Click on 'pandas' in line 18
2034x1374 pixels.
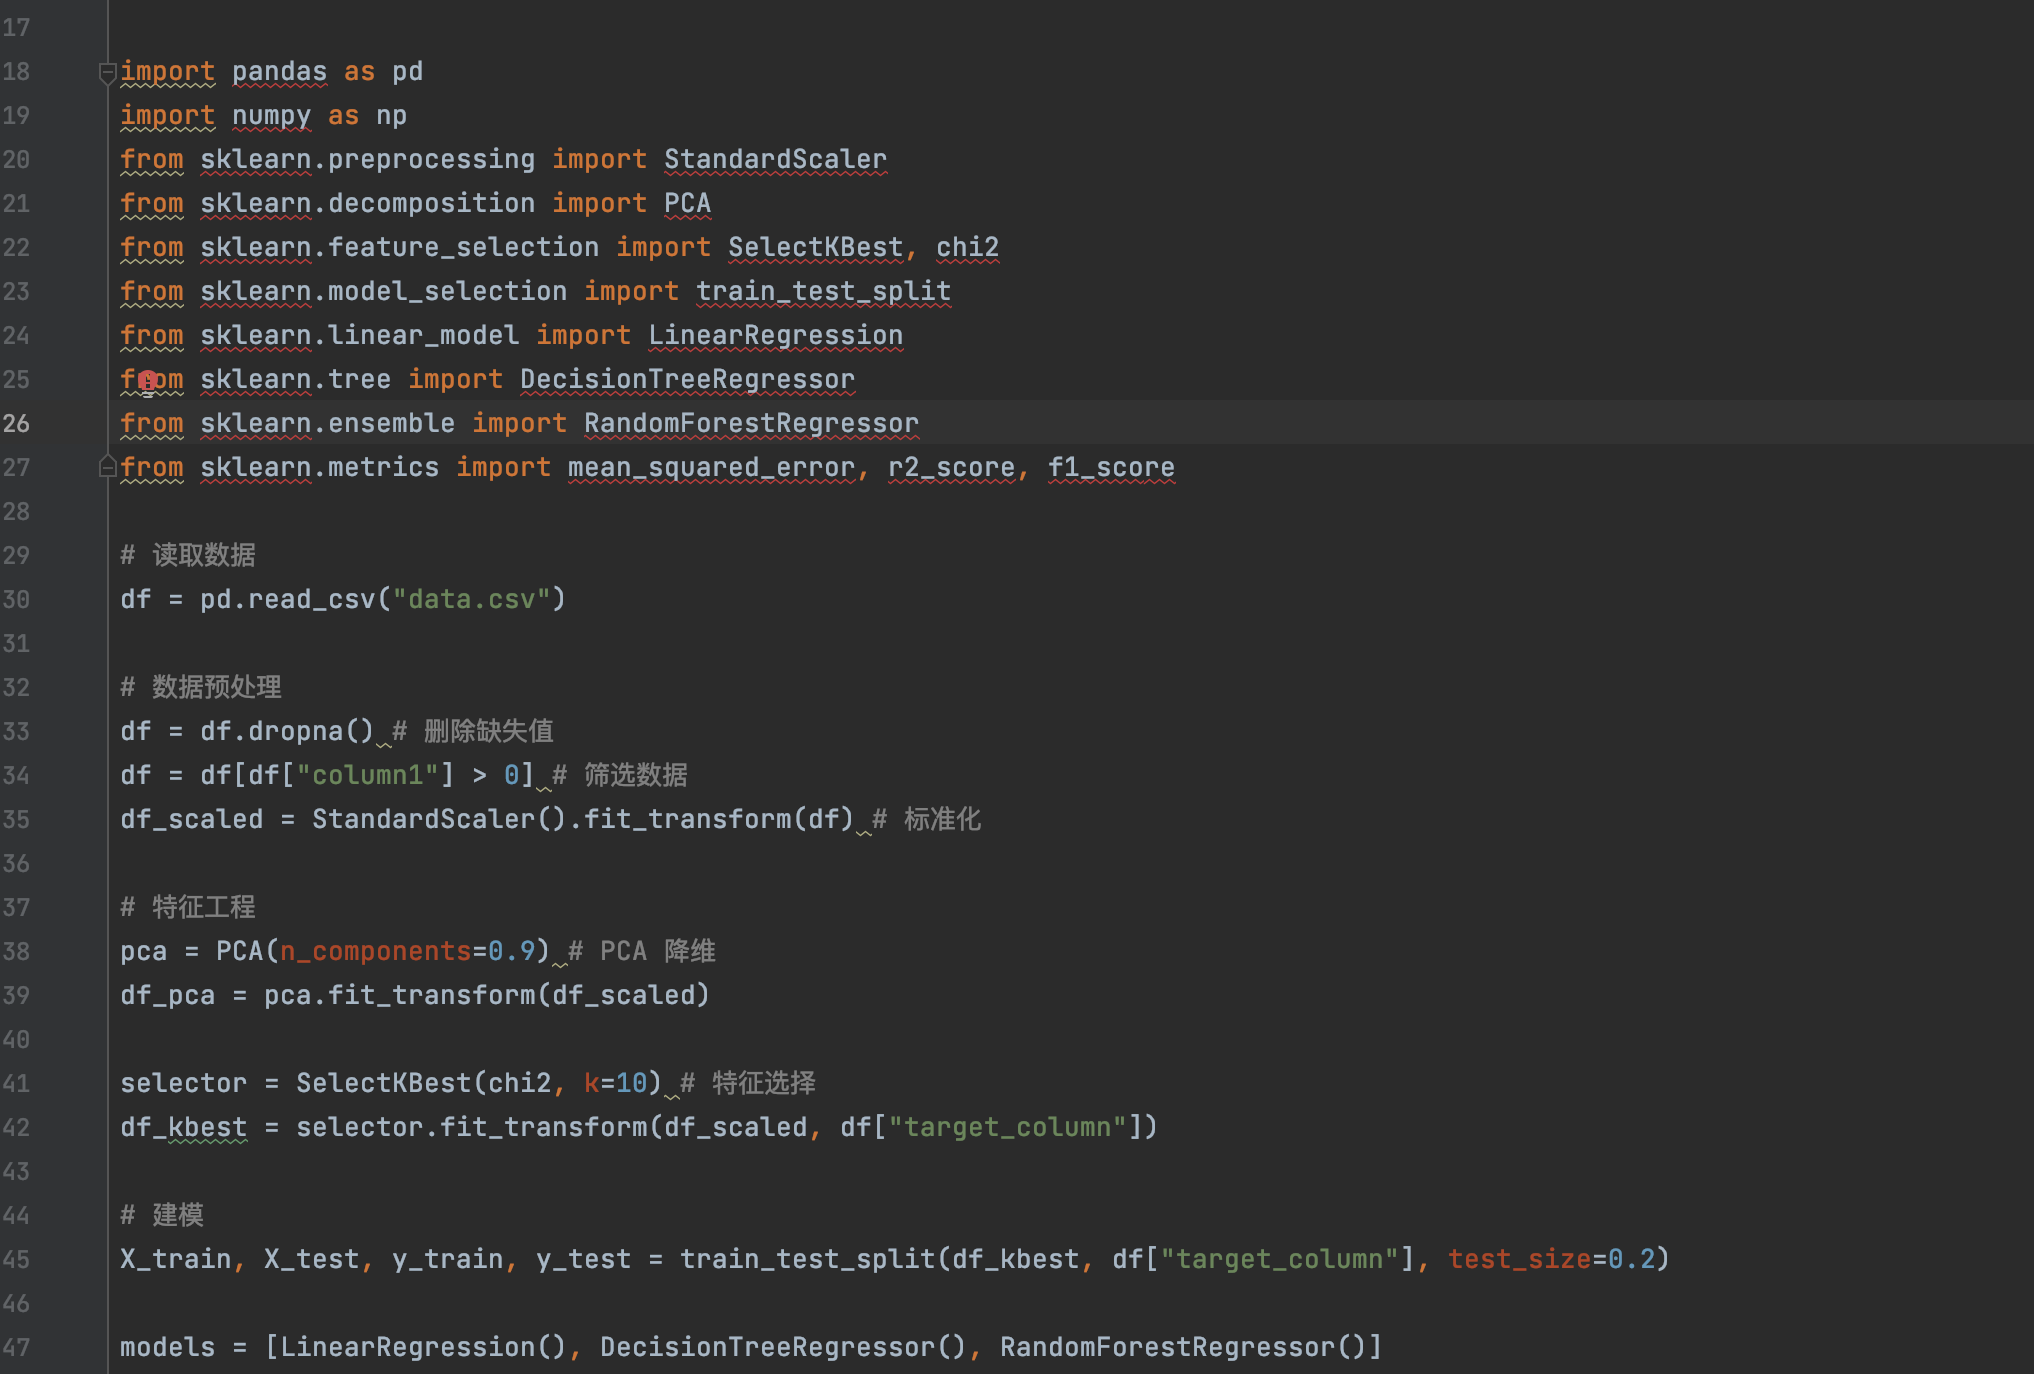279,72
